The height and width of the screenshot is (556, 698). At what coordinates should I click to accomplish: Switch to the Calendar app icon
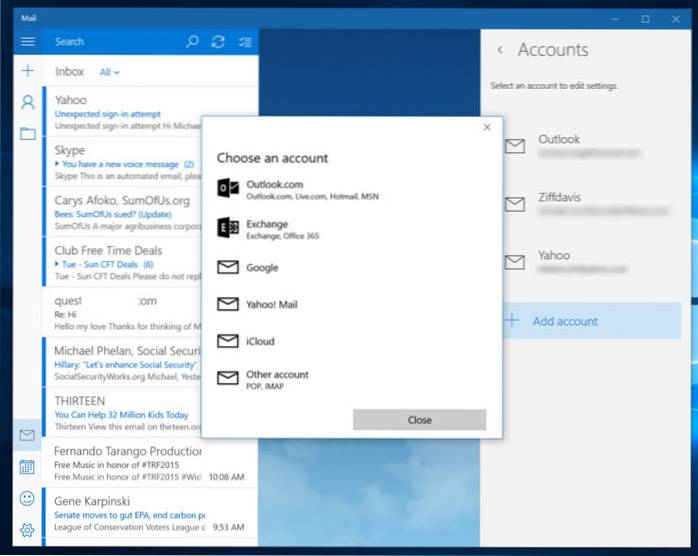coord(27,467)
